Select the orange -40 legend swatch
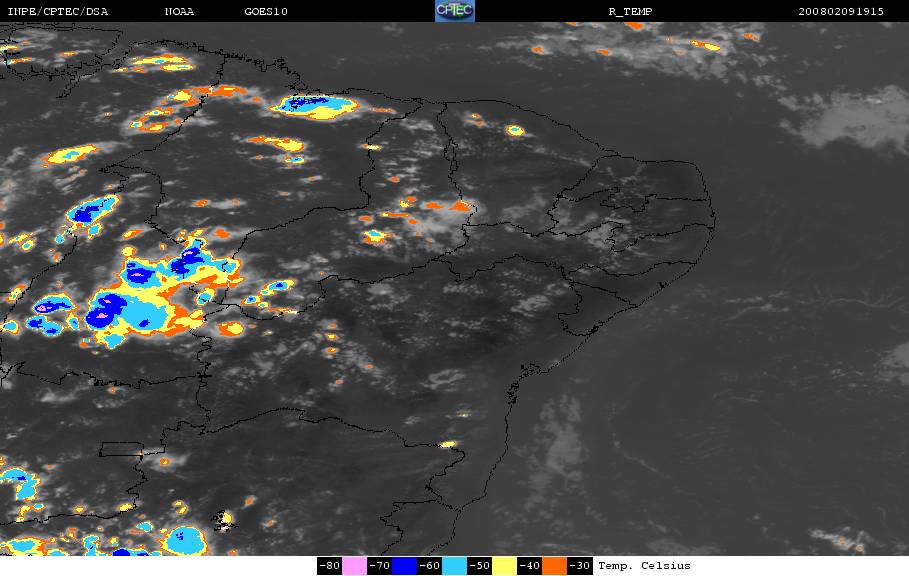 (x=554, y=566)
